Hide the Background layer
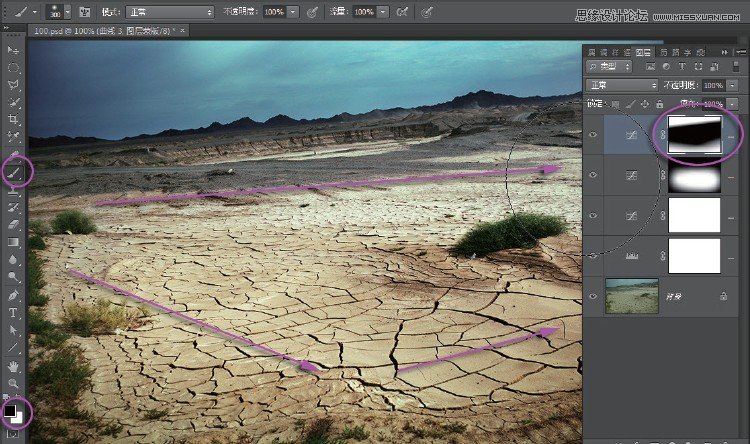Viewport: 750px width, 444px height. point(593,296)
